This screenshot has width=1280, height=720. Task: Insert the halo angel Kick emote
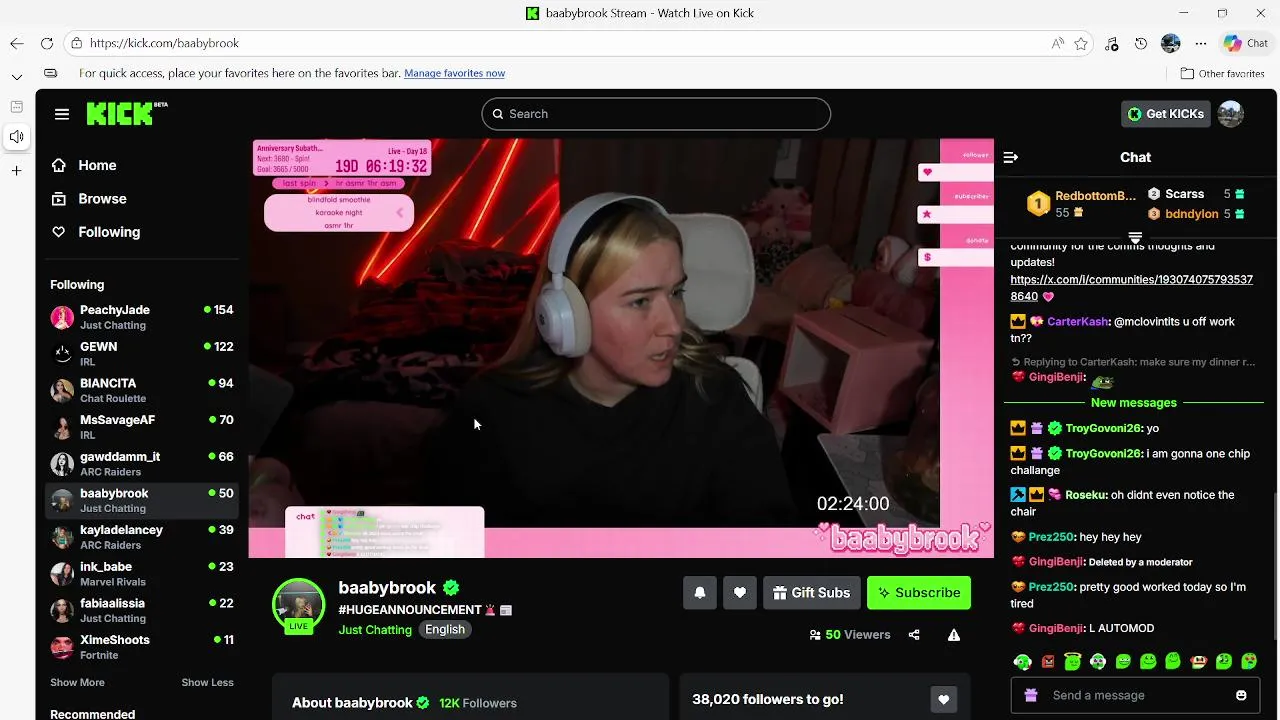pos(1073,661)
